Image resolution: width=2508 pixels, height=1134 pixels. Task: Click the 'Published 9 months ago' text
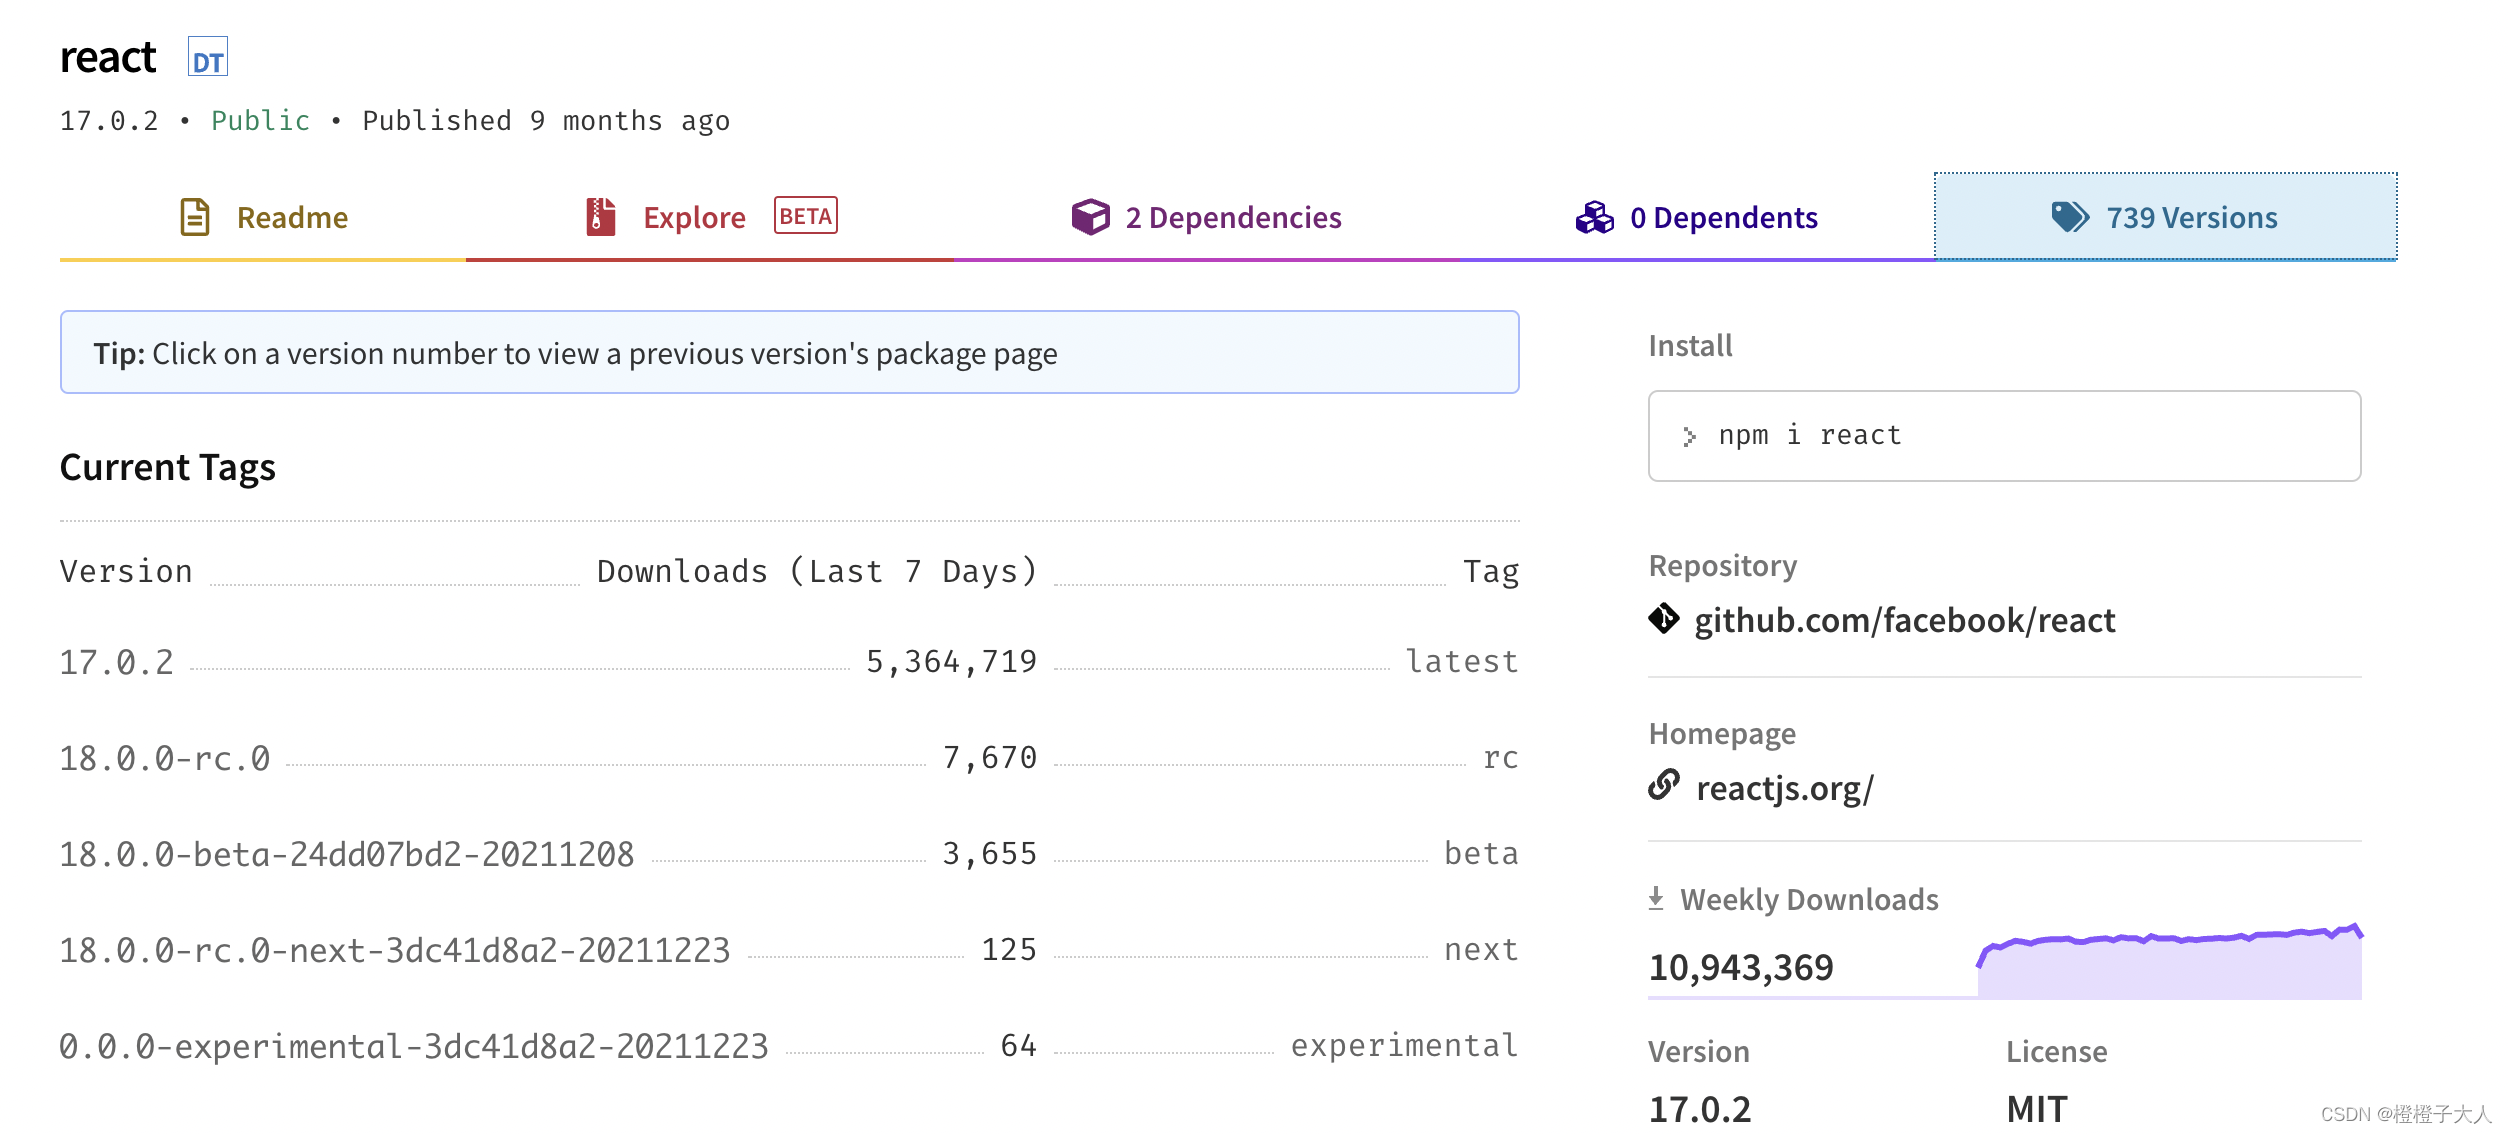[x=546, y=121]
